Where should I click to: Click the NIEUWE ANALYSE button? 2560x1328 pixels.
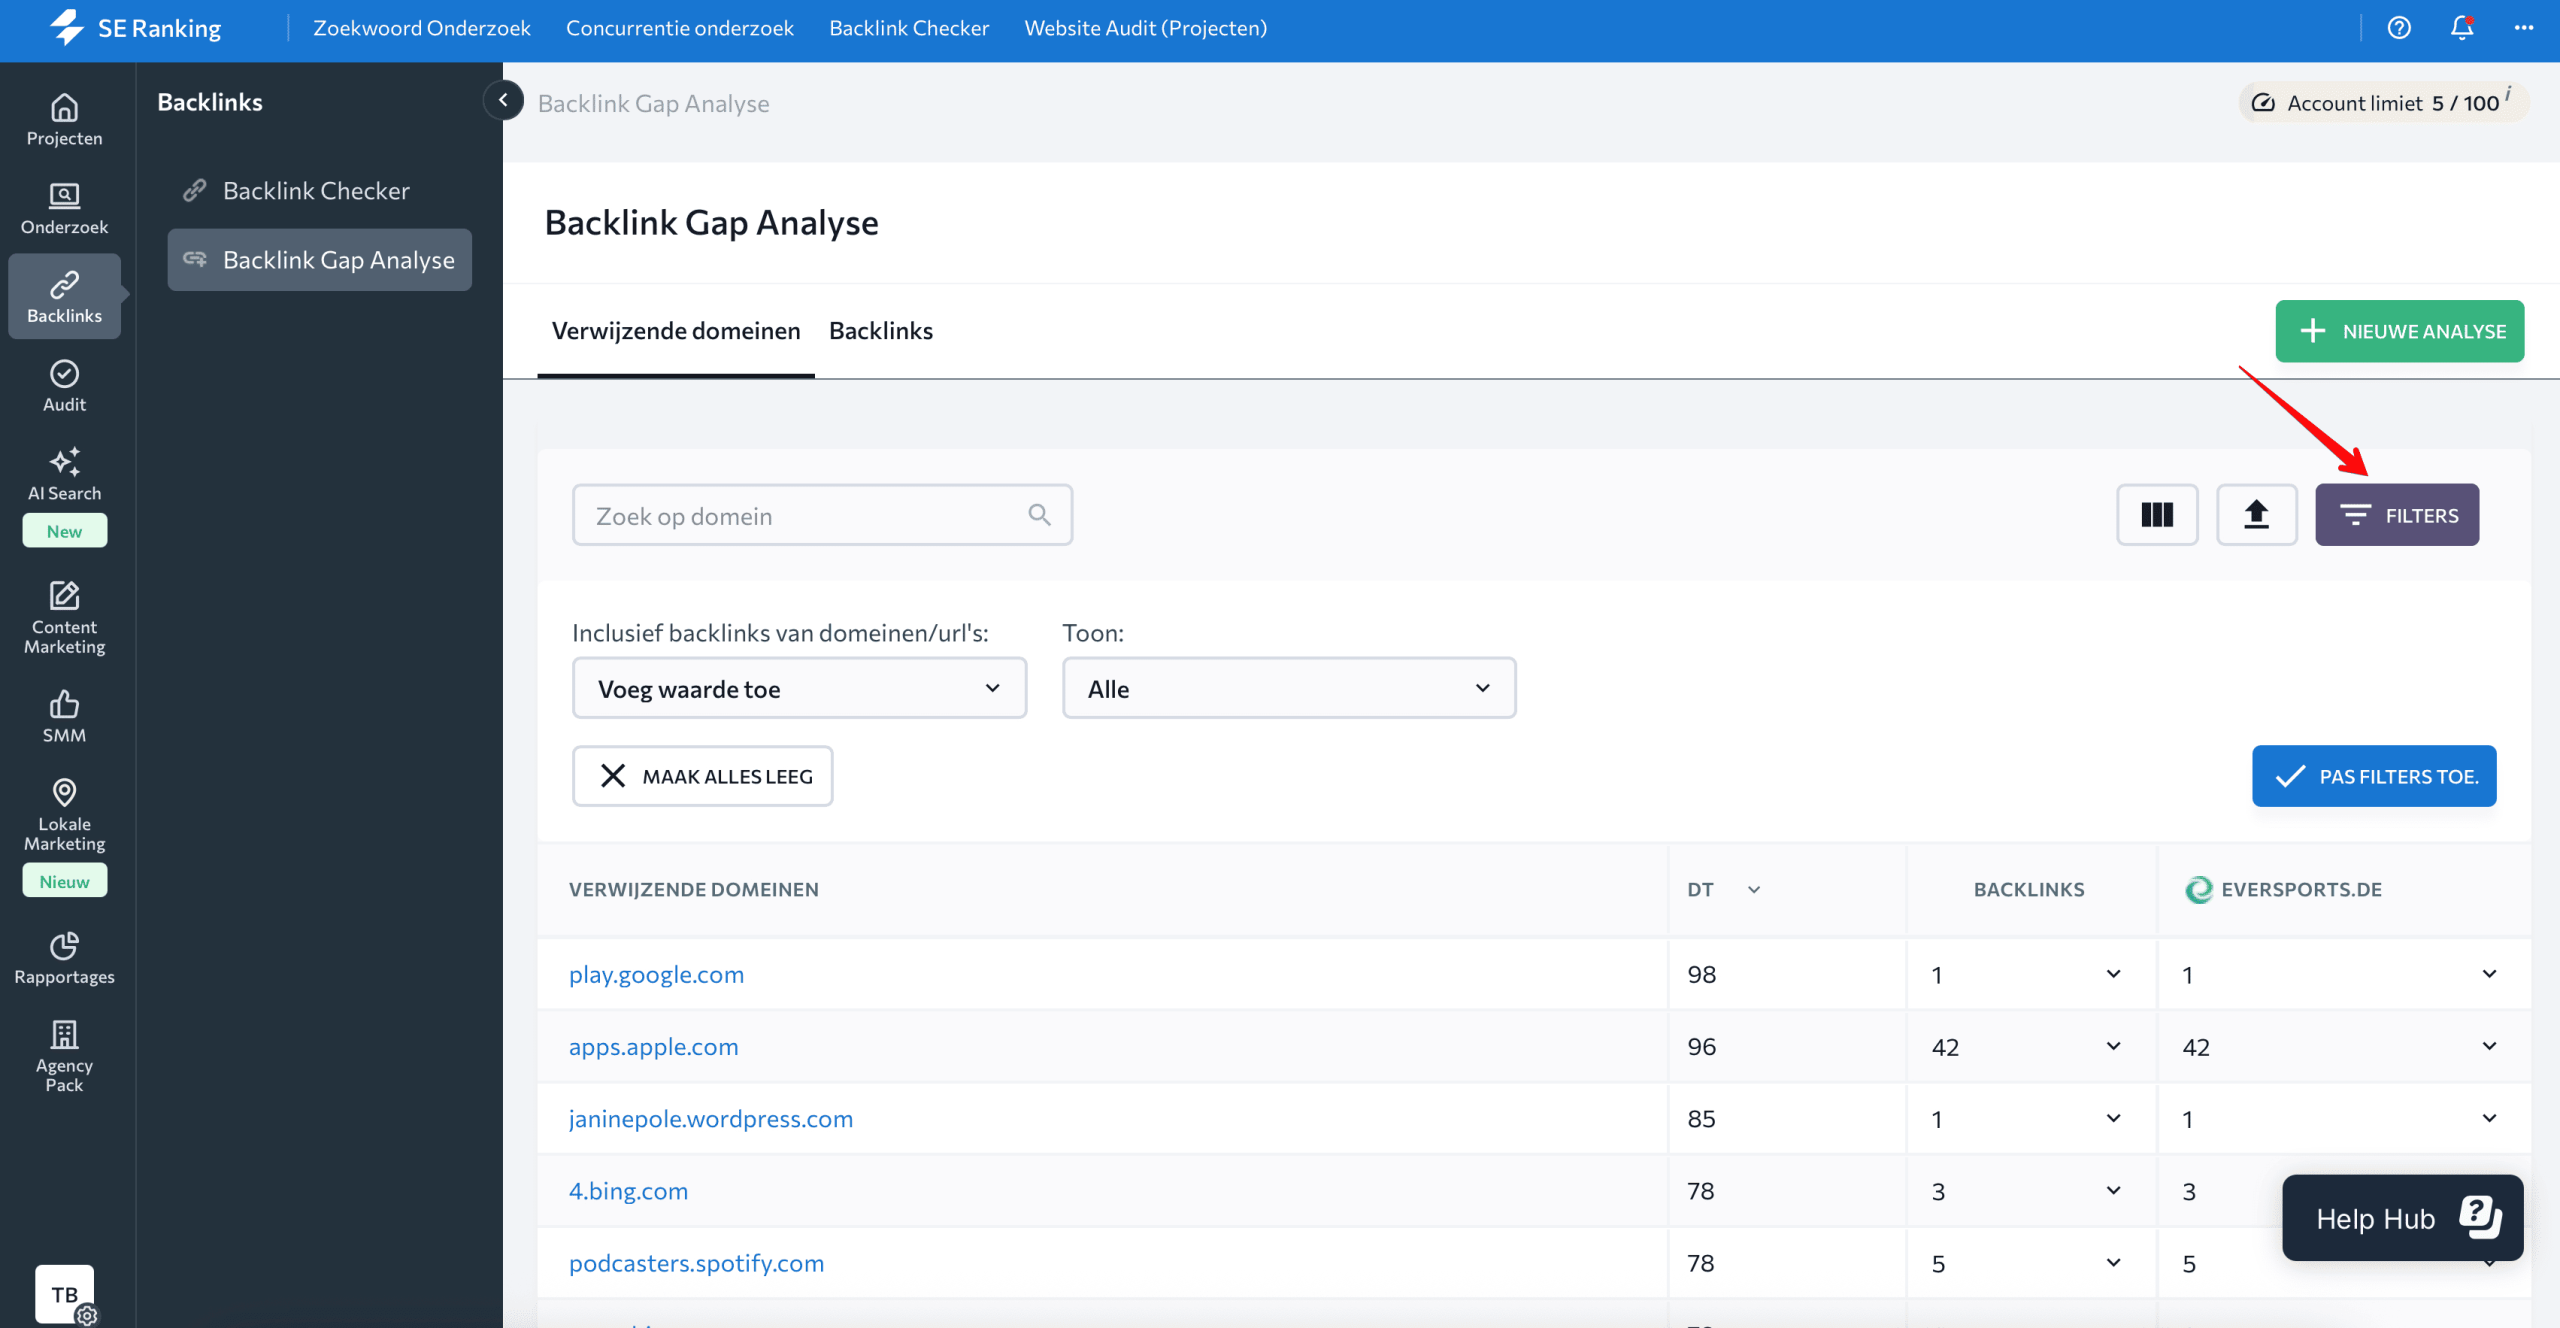(2400, 331)
